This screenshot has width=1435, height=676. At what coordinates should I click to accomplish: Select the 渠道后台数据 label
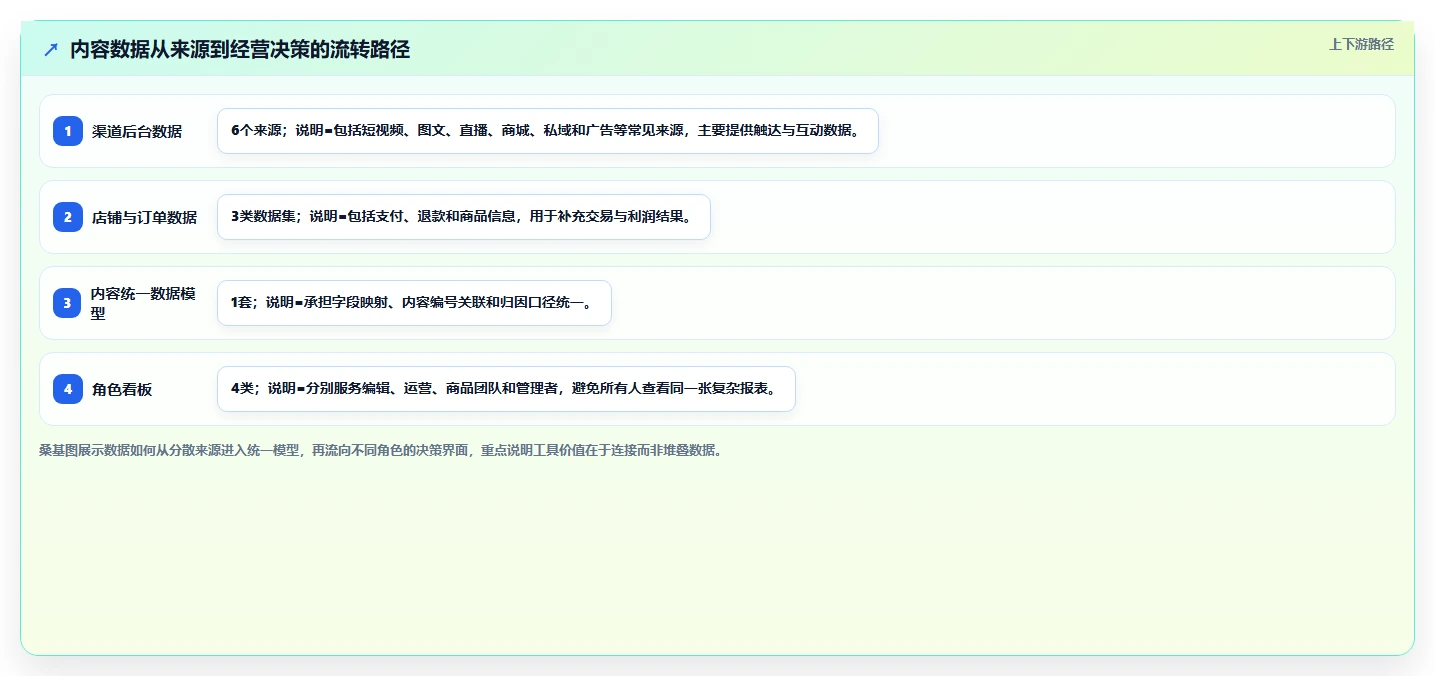coord(137,131)
